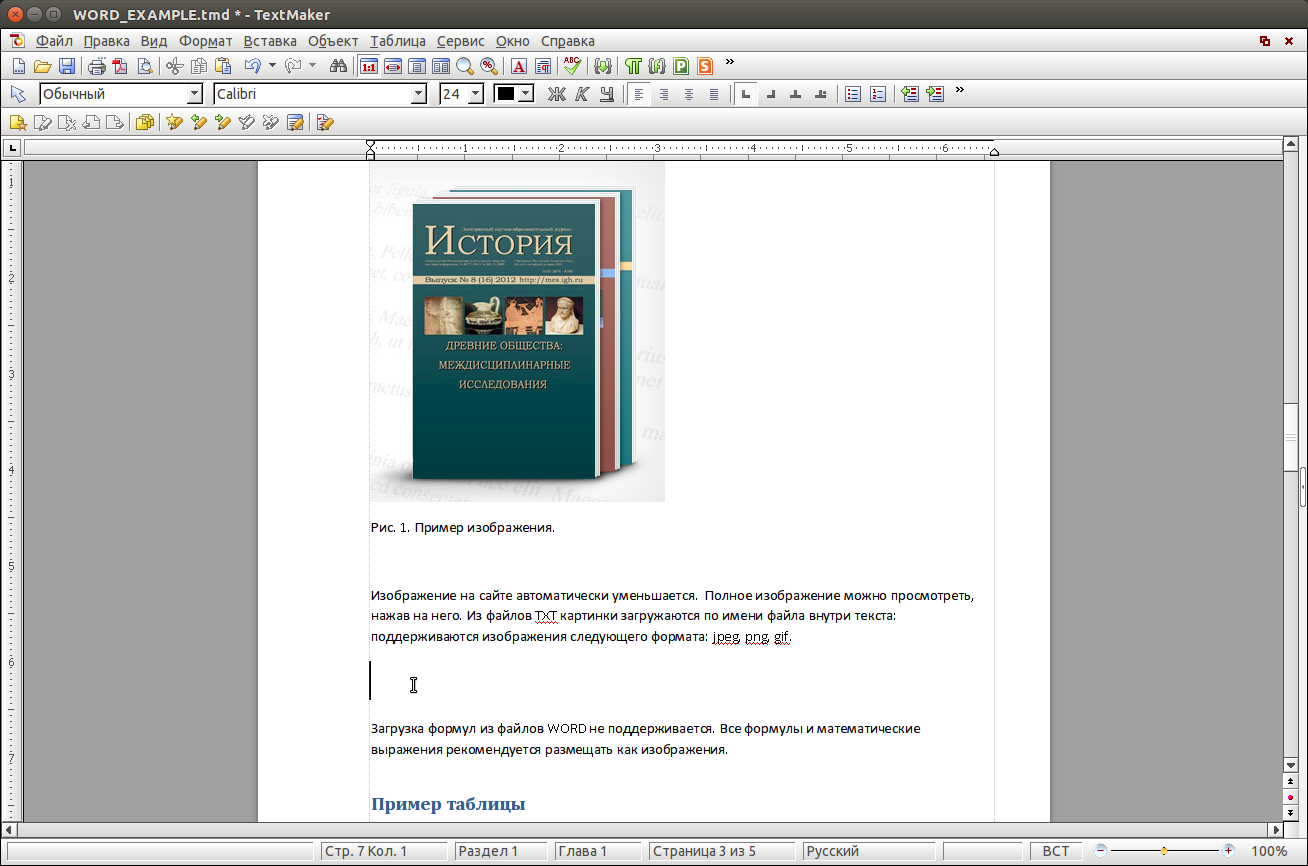Paste from clipboard icon
This screenshot has height=866, width=1308.
tap(223, 67)
